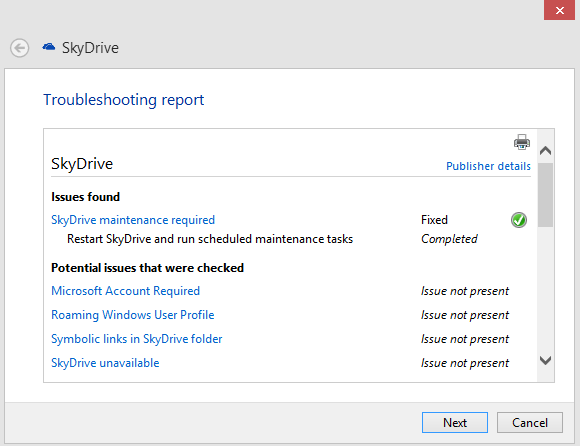Click the 'Fixed' status text

pyautogui.click(x=434, y=220)
